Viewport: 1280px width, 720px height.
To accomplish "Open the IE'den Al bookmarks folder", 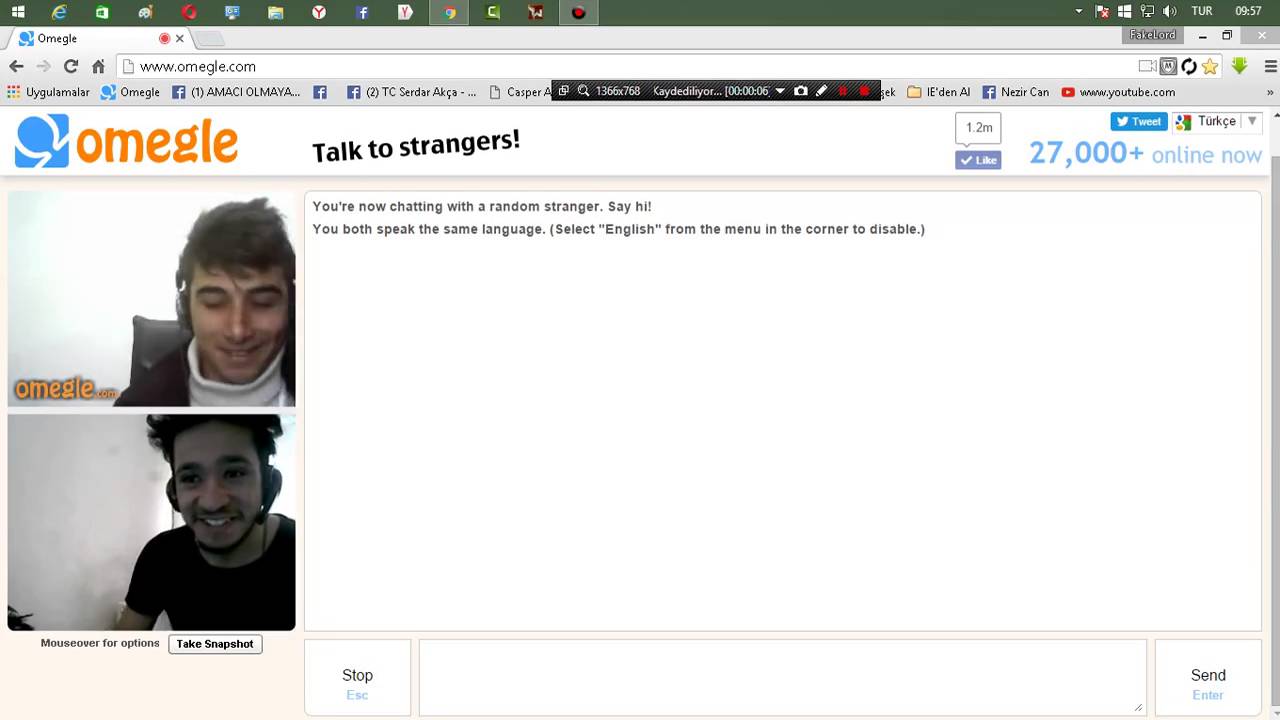I will click(939, 92).
